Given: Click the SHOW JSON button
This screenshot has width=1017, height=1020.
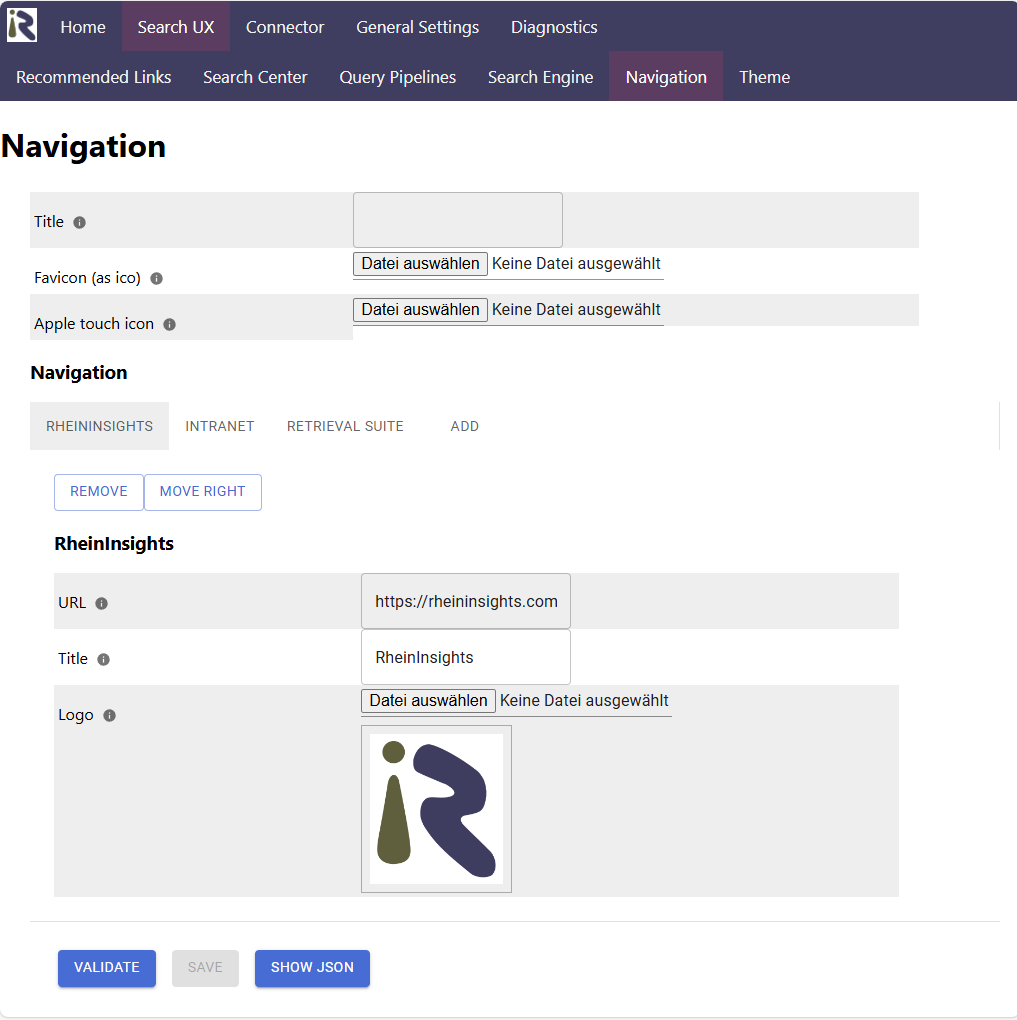Looking at the screenshot, I should coord(312,968).
